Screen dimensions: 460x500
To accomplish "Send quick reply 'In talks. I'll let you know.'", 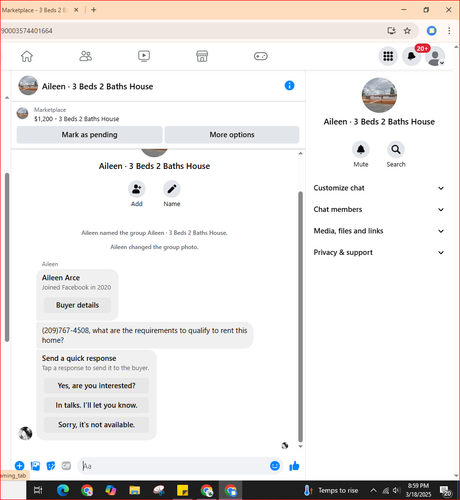I will click(96, 405).
